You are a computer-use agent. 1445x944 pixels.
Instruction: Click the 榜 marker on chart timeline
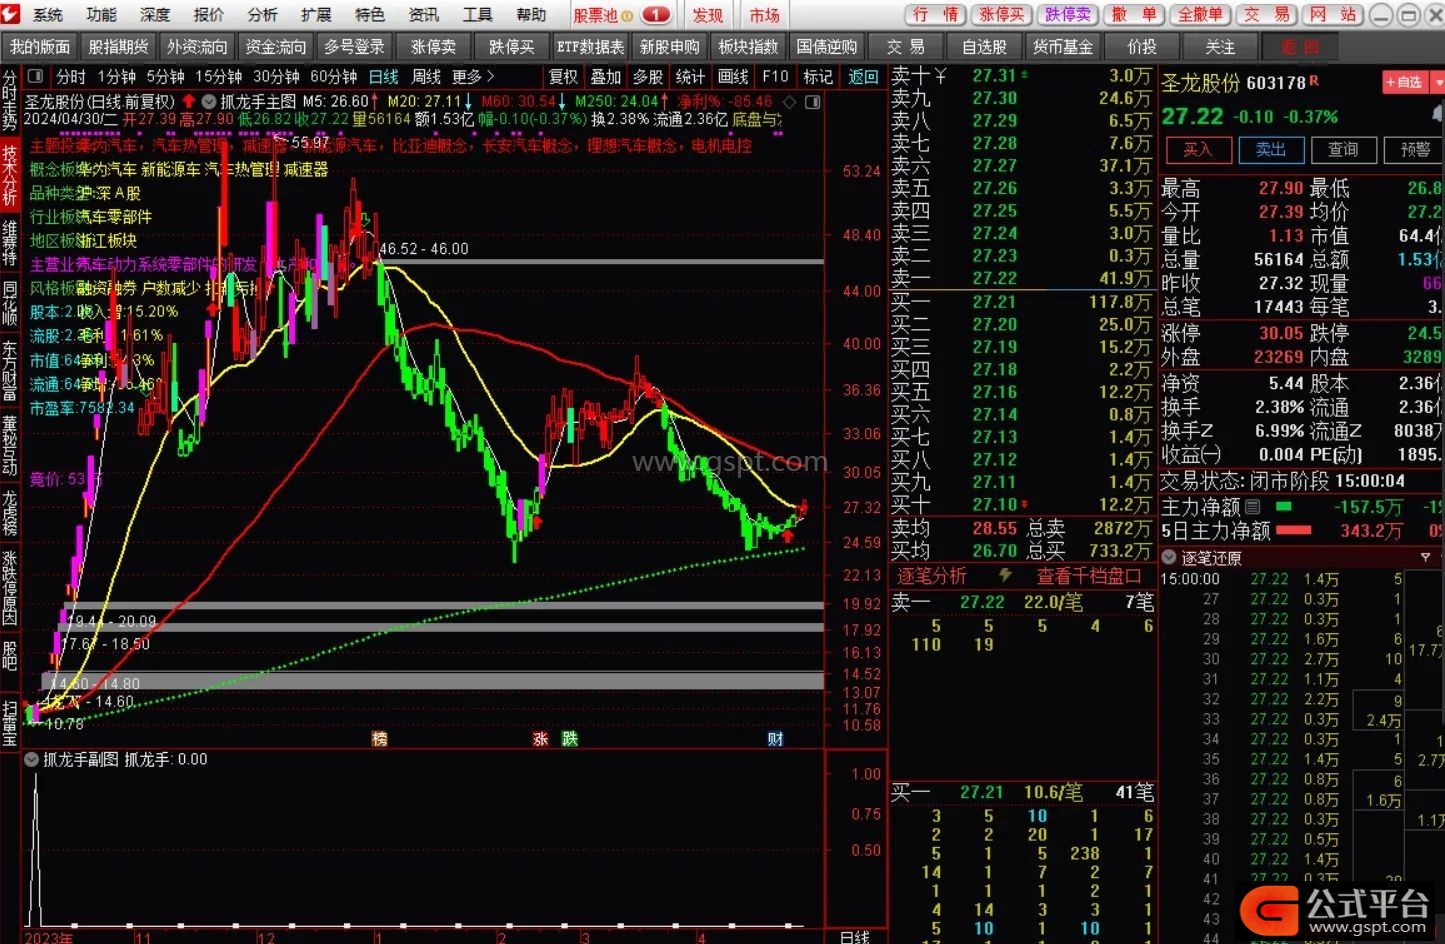tap(379, 739)
